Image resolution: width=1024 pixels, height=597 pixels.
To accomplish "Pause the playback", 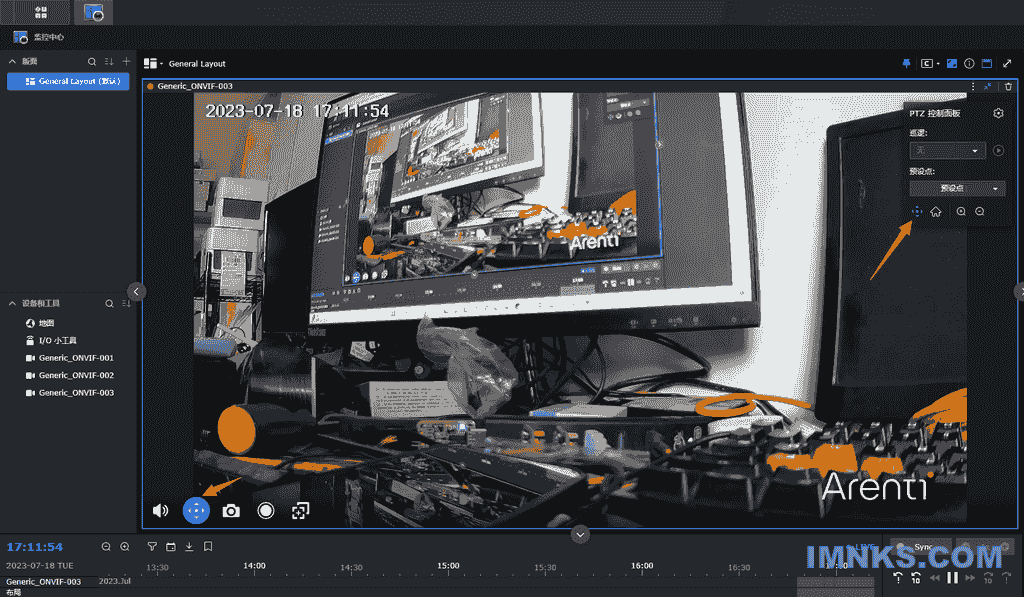I will (x=952, y=577).
